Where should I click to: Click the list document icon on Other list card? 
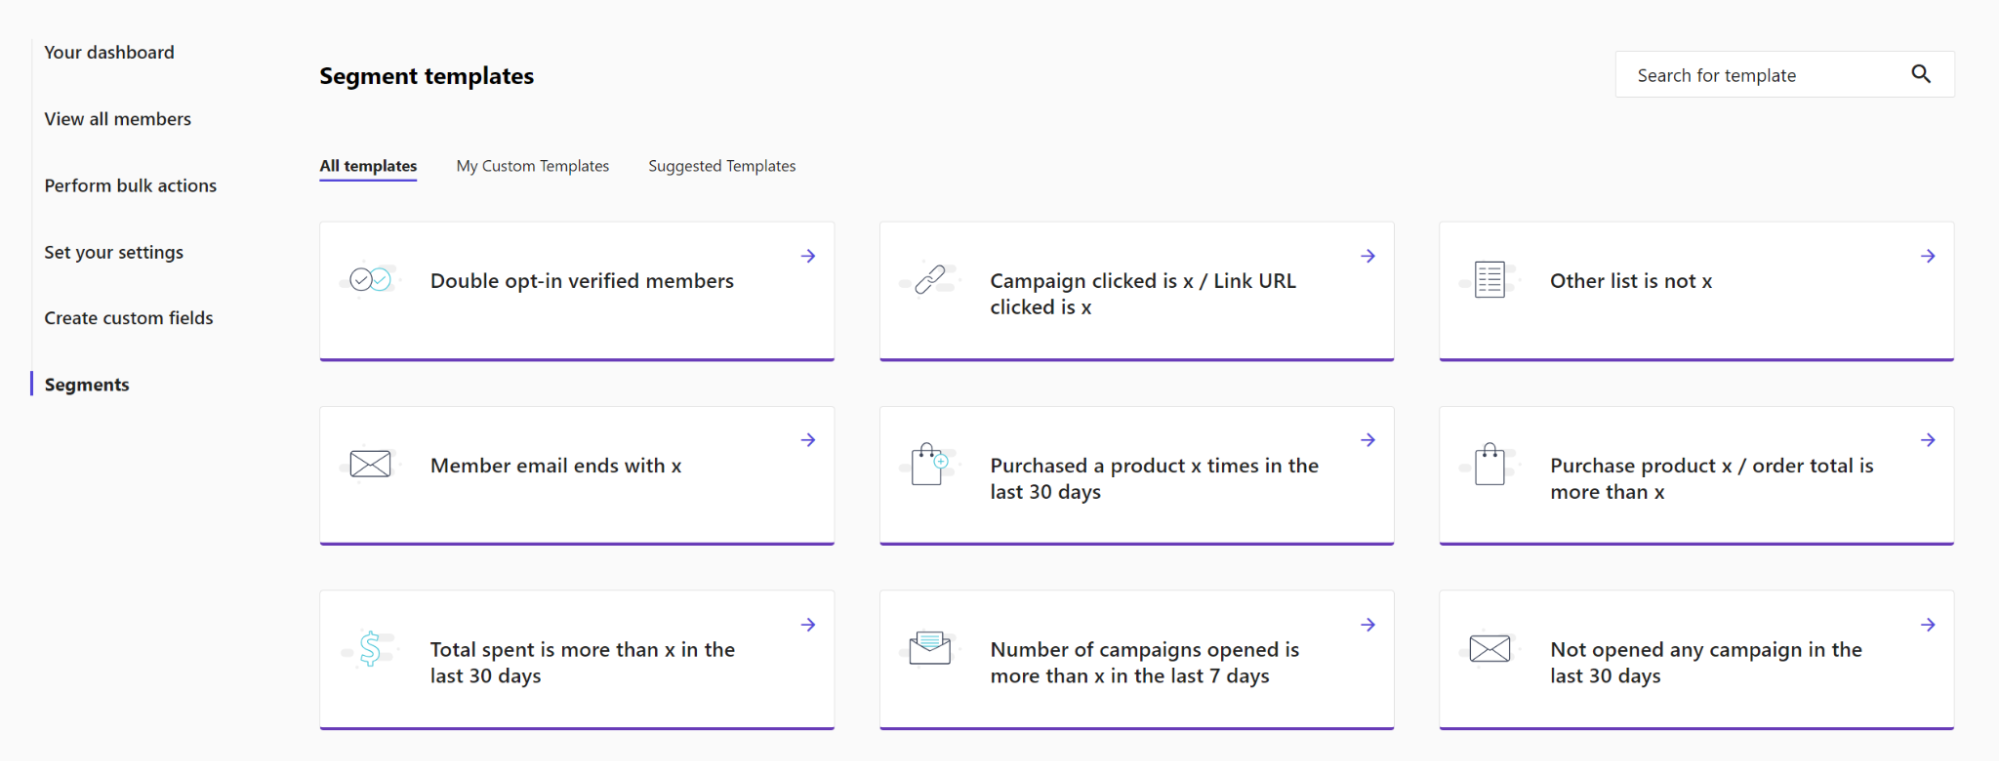click(x=1490, y=280)
